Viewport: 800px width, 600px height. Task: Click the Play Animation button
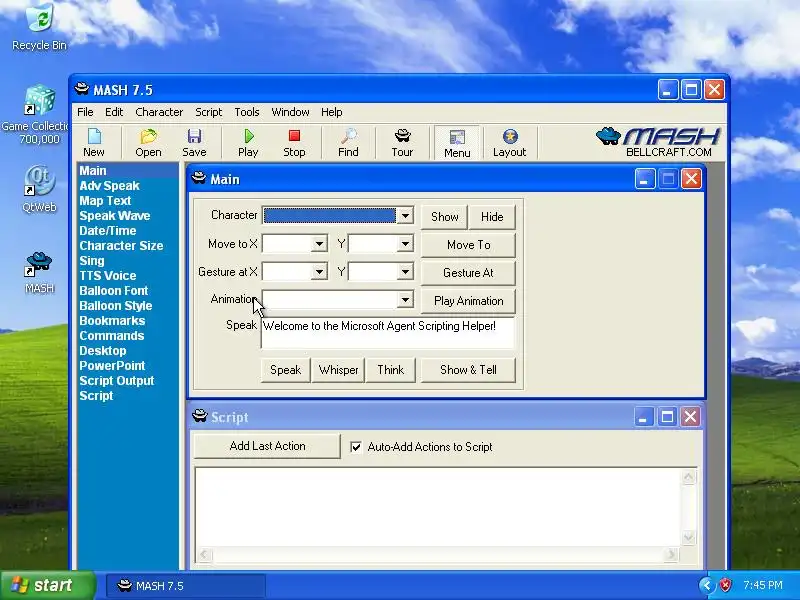tap(468, 301)
